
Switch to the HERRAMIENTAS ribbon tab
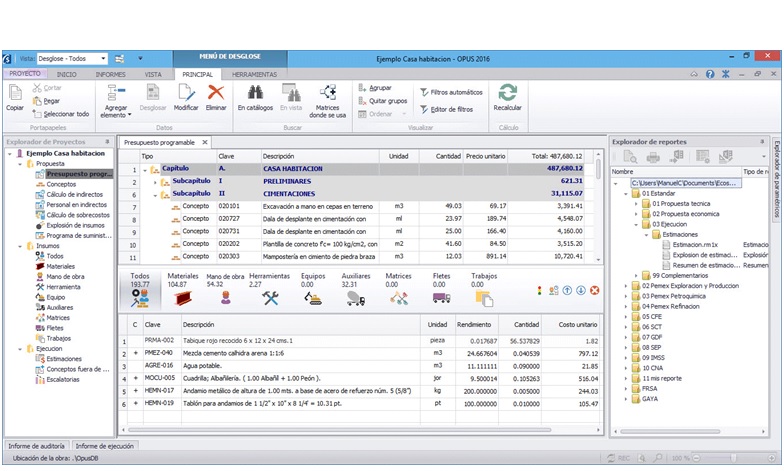(254, 74)
